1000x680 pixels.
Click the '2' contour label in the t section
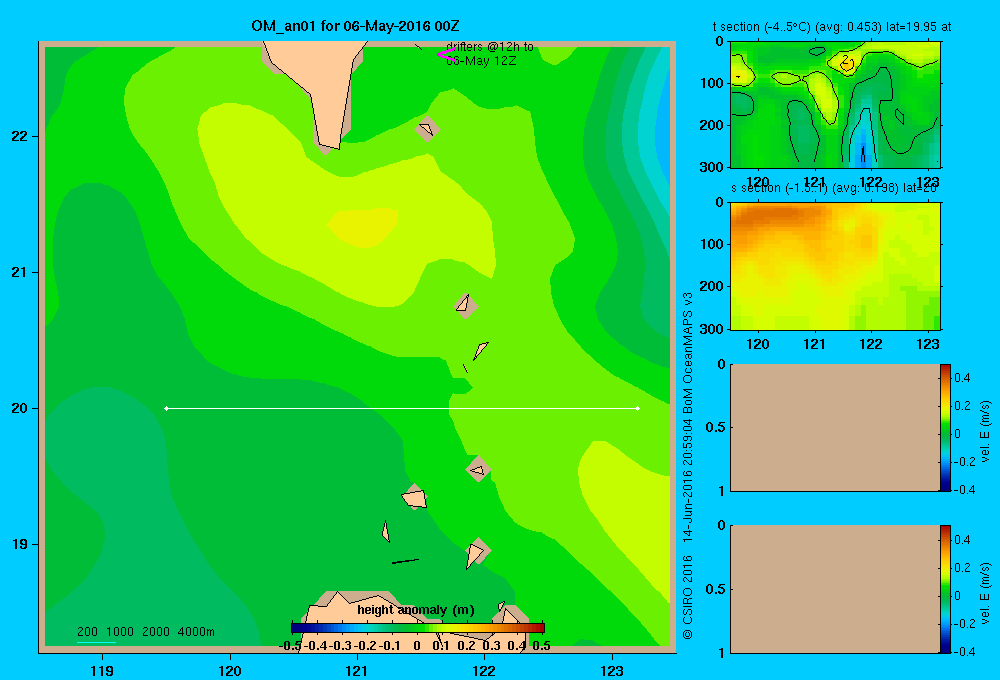[845, 60]
